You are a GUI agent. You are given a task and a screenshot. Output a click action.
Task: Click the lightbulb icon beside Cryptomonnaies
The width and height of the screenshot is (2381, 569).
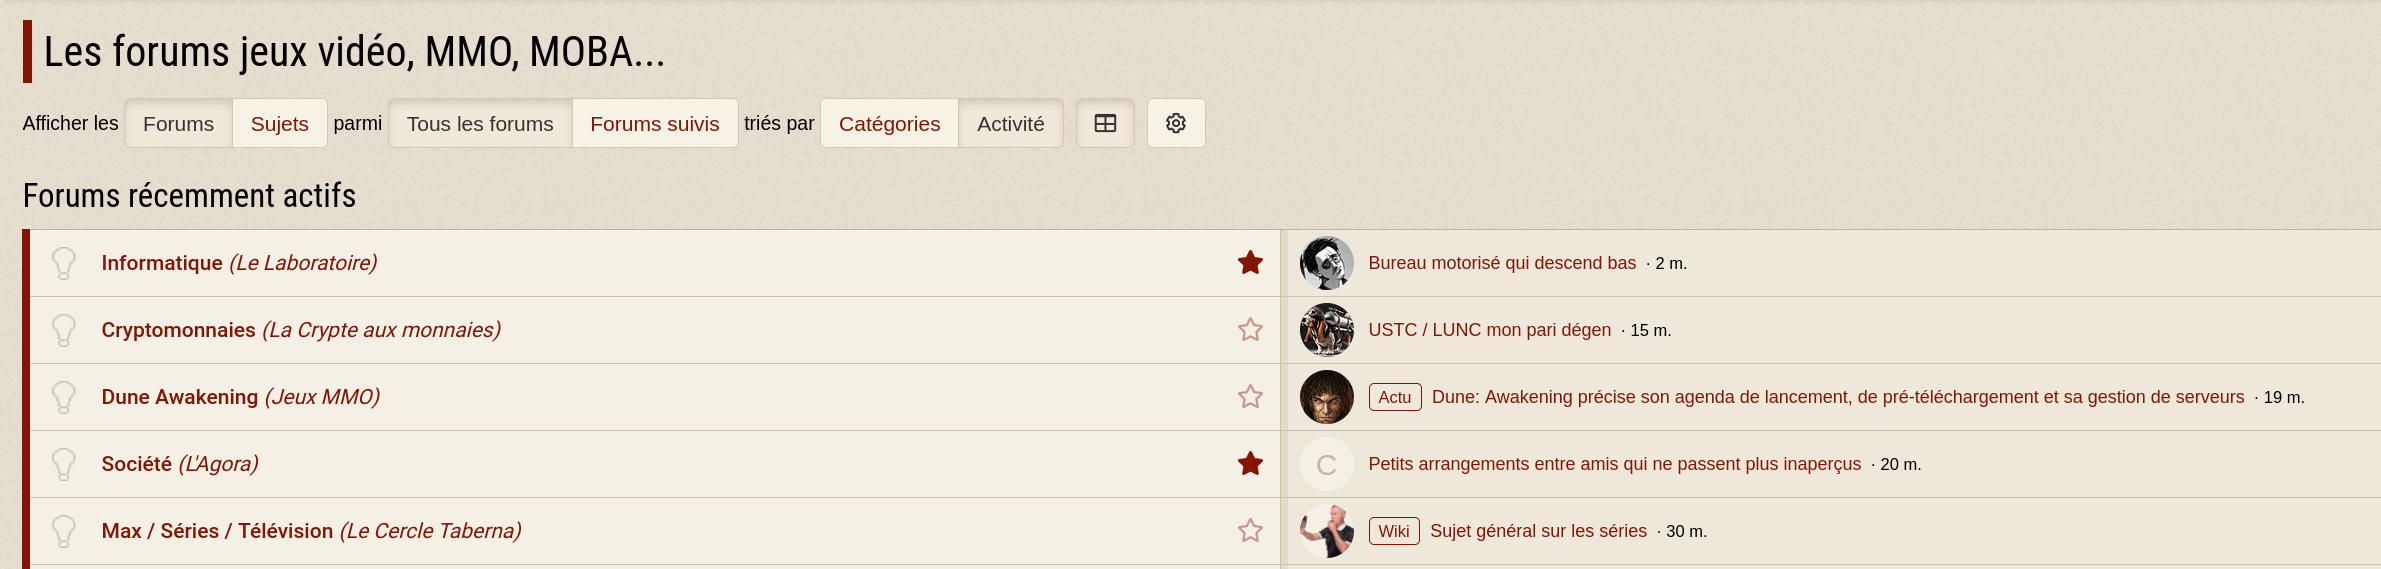click(x=64, y=330)
